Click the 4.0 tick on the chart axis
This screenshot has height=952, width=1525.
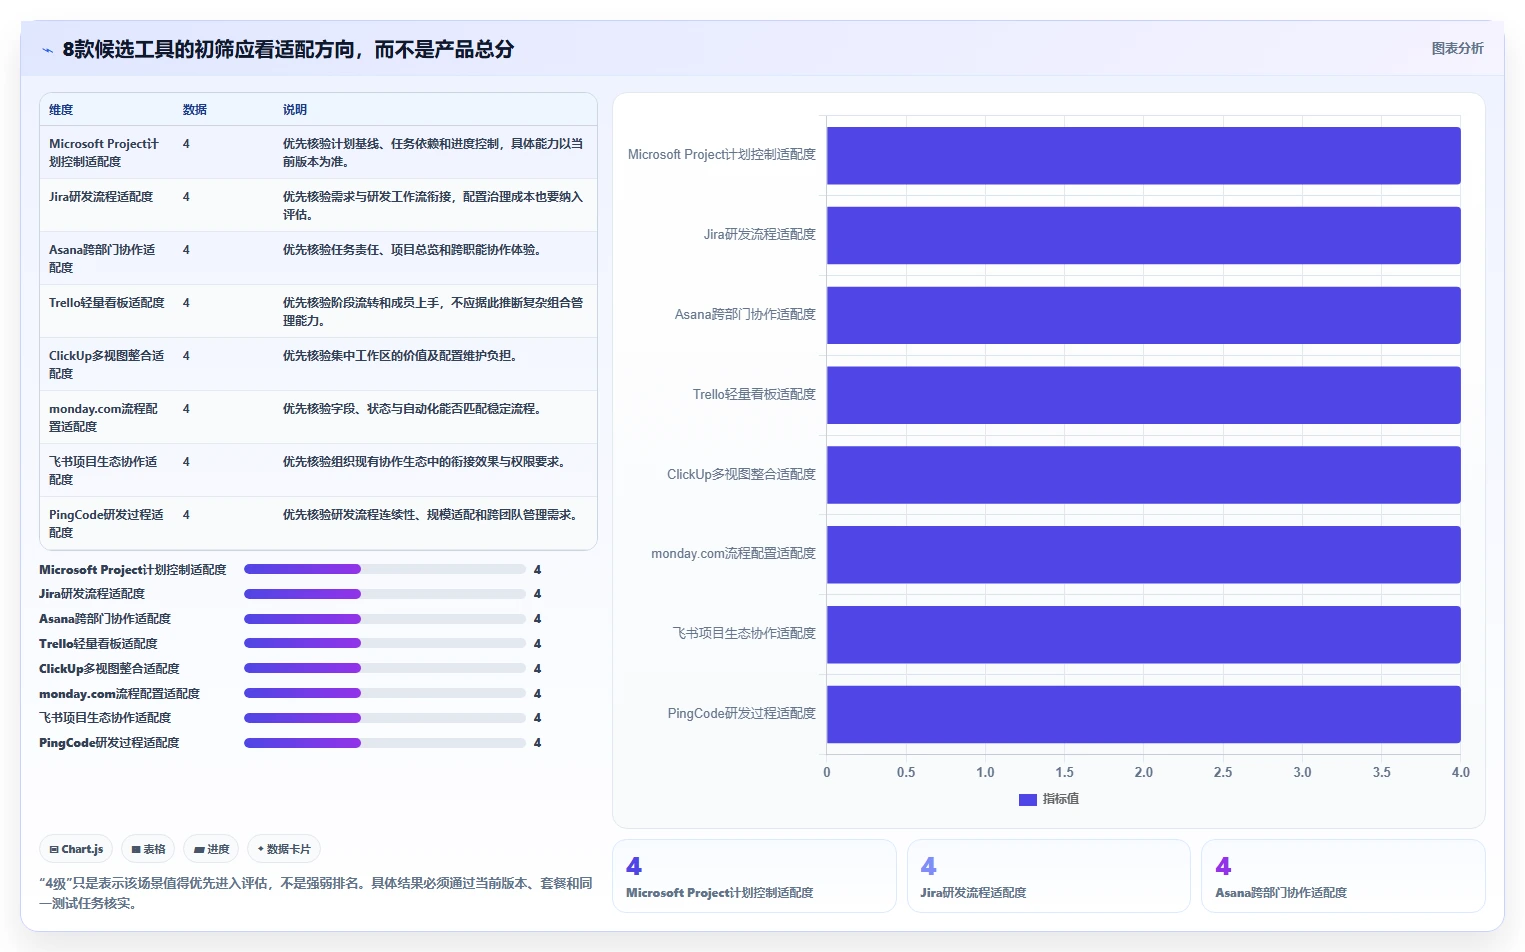coord(1460,772)
